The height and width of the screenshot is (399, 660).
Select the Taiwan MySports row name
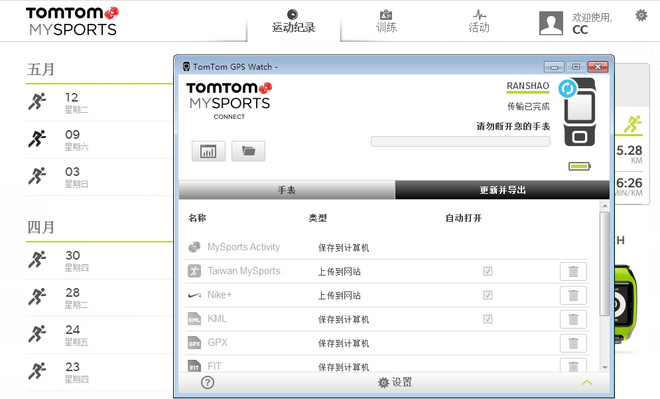coord(244,271)
